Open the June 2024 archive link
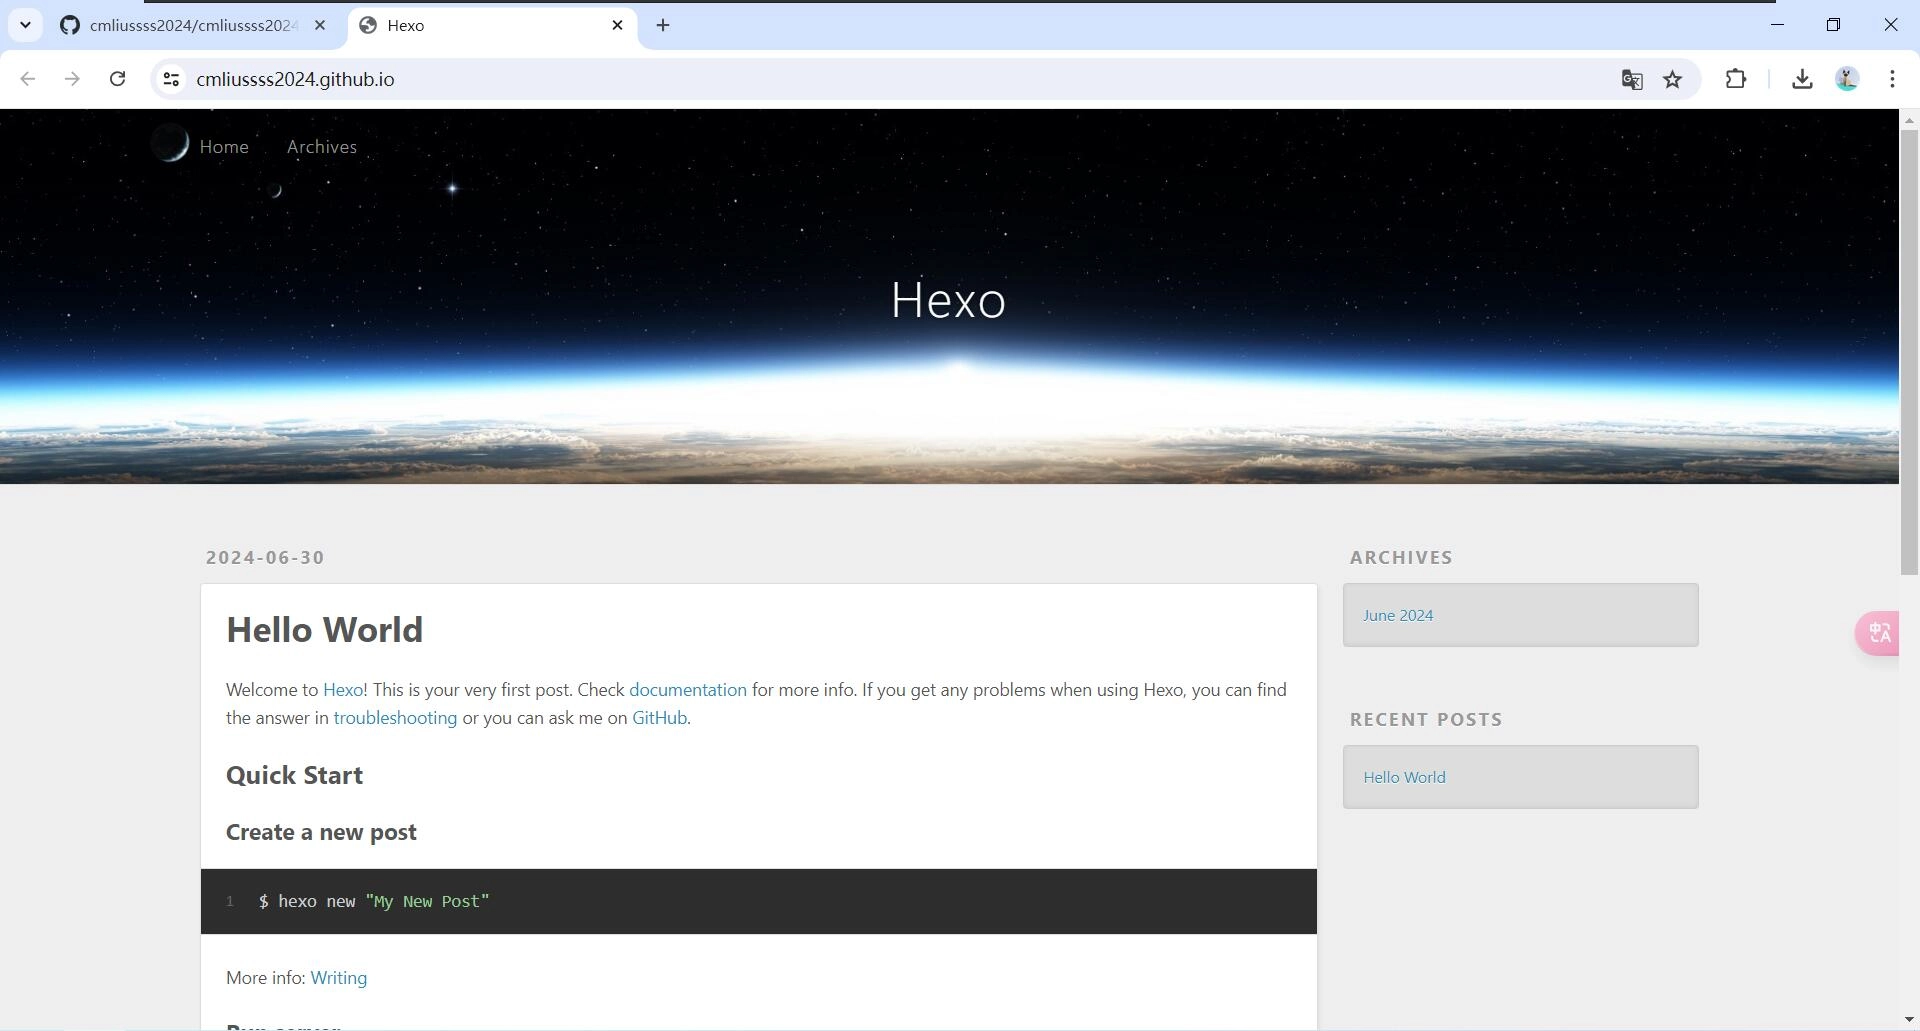This screenshot has width=1920, height=1031. pos(1397,615)
